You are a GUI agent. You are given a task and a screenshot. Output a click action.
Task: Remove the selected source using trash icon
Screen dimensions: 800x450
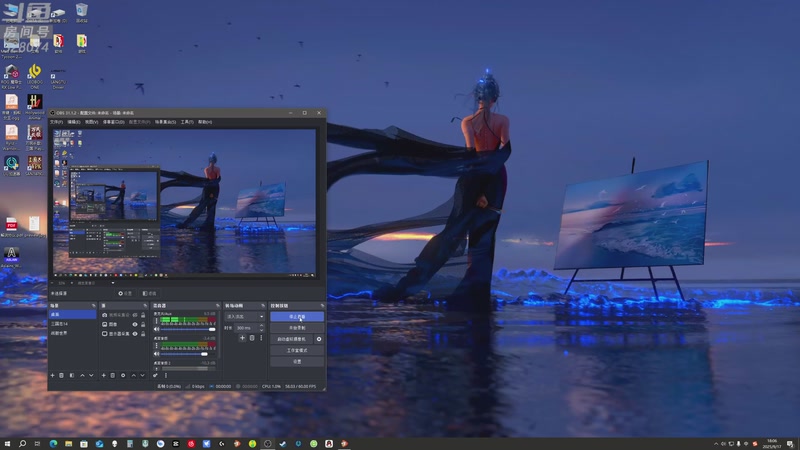click(x=113, y=376)
